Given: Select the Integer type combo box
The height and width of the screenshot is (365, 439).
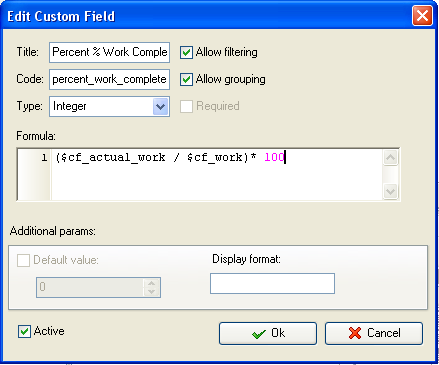Looking at the screenshot, I should coord(109,107).
